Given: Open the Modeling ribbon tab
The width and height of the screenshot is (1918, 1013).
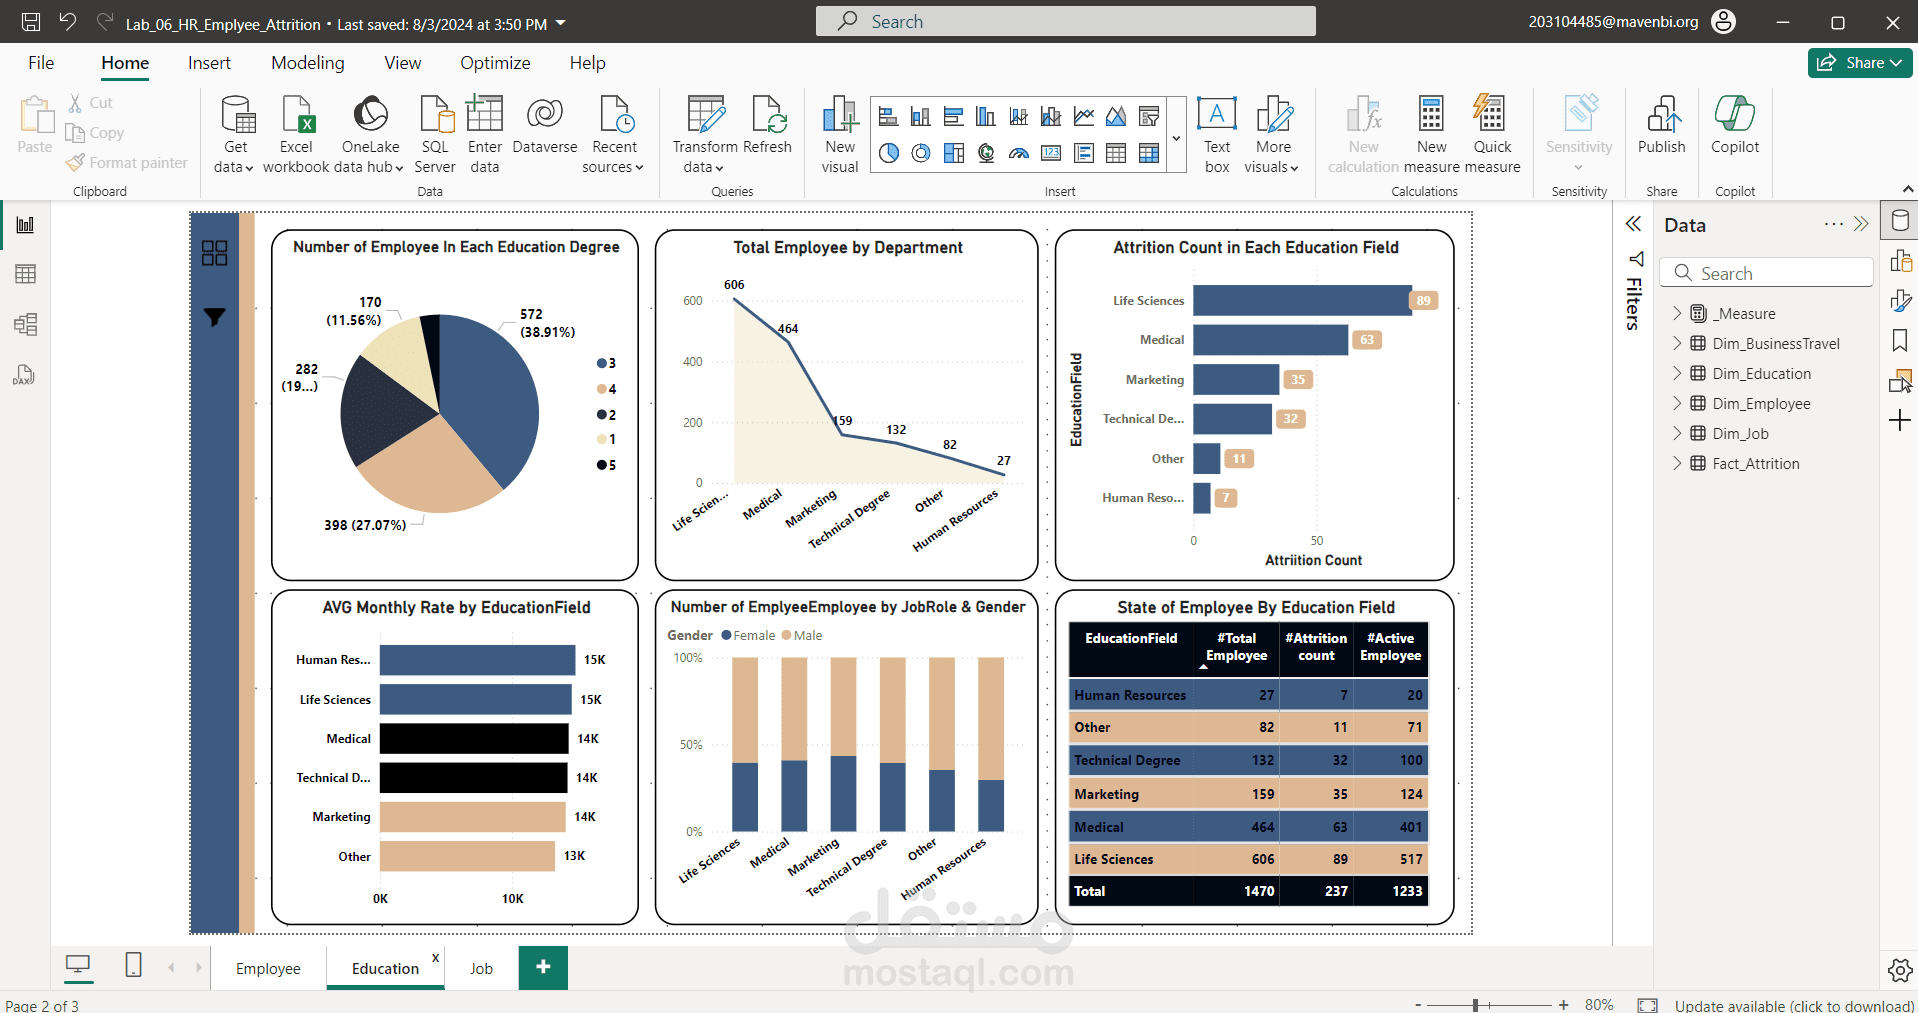Looking at the screenshot, I should [308, 63].
